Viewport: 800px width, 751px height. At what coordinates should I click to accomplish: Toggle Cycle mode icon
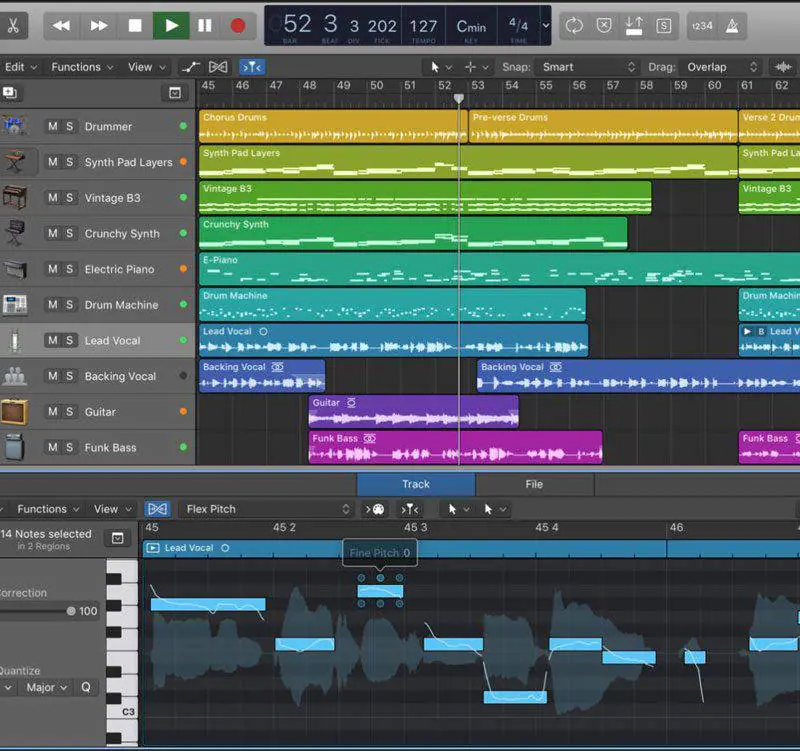(x=574, y=26)
